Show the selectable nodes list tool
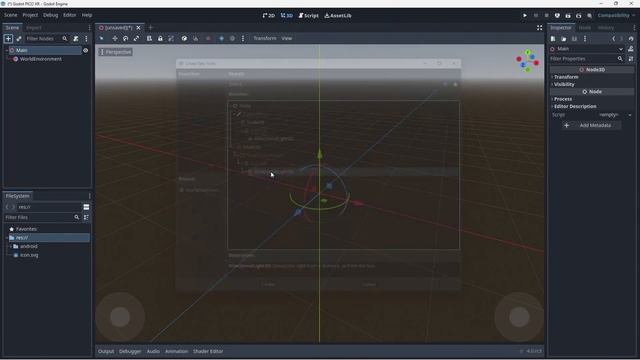Viewport: 640px width, 360px height. coord(149,38)
